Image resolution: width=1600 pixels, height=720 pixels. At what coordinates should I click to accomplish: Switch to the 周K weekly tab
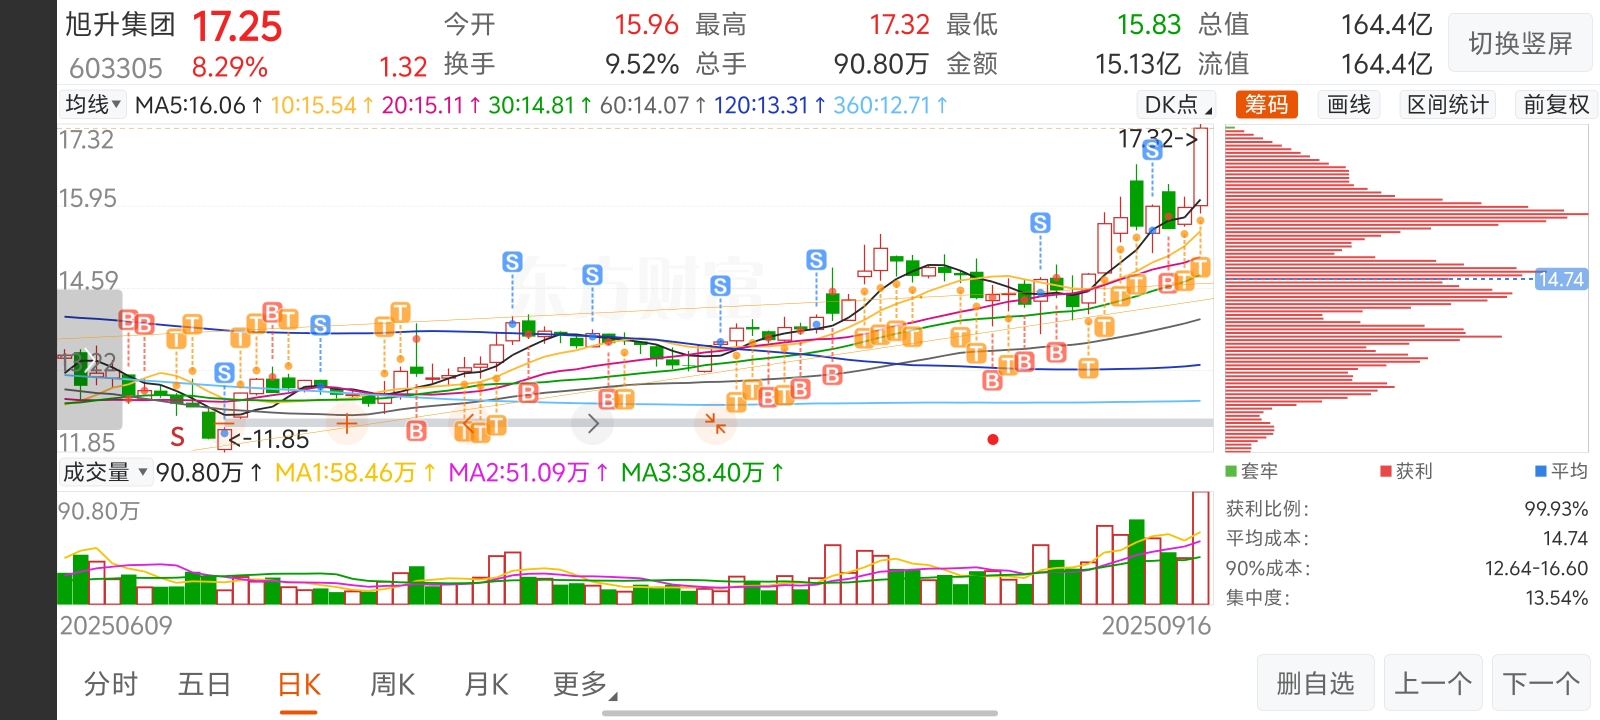click(x=392, y=684)
